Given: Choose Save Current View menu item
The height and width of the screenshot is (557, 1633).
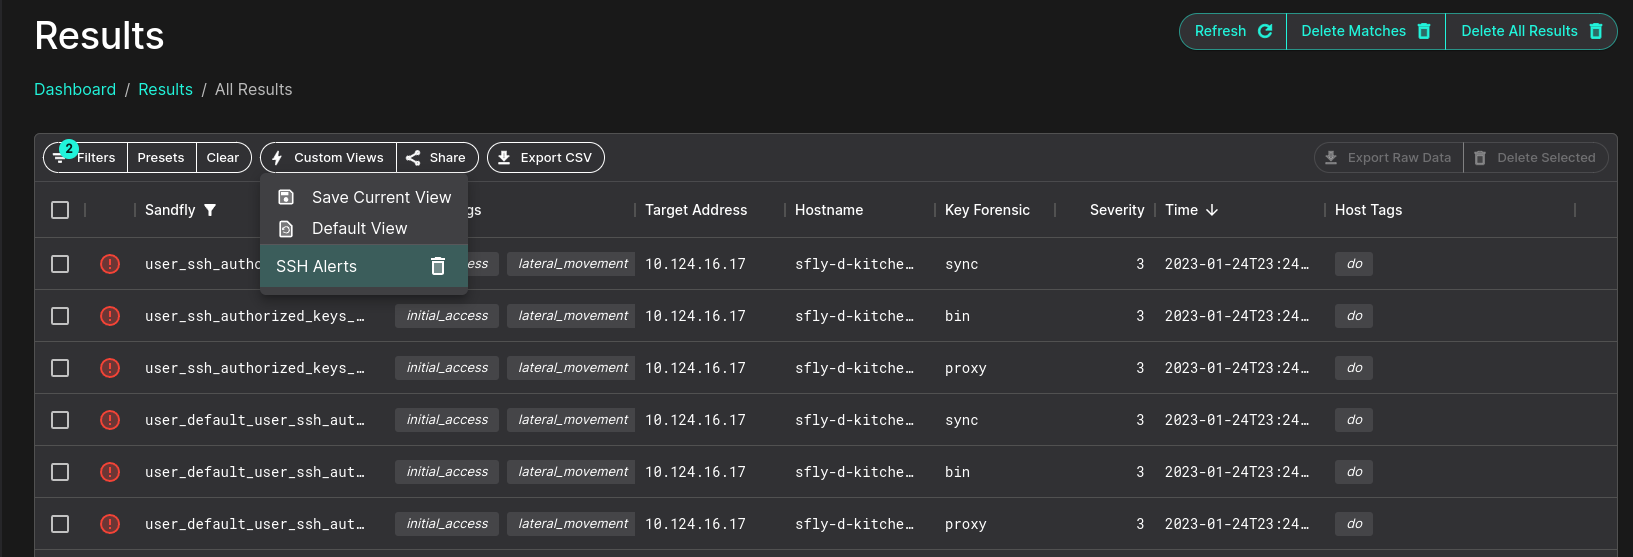Looking at the screenshot, I should coord(364,197).
